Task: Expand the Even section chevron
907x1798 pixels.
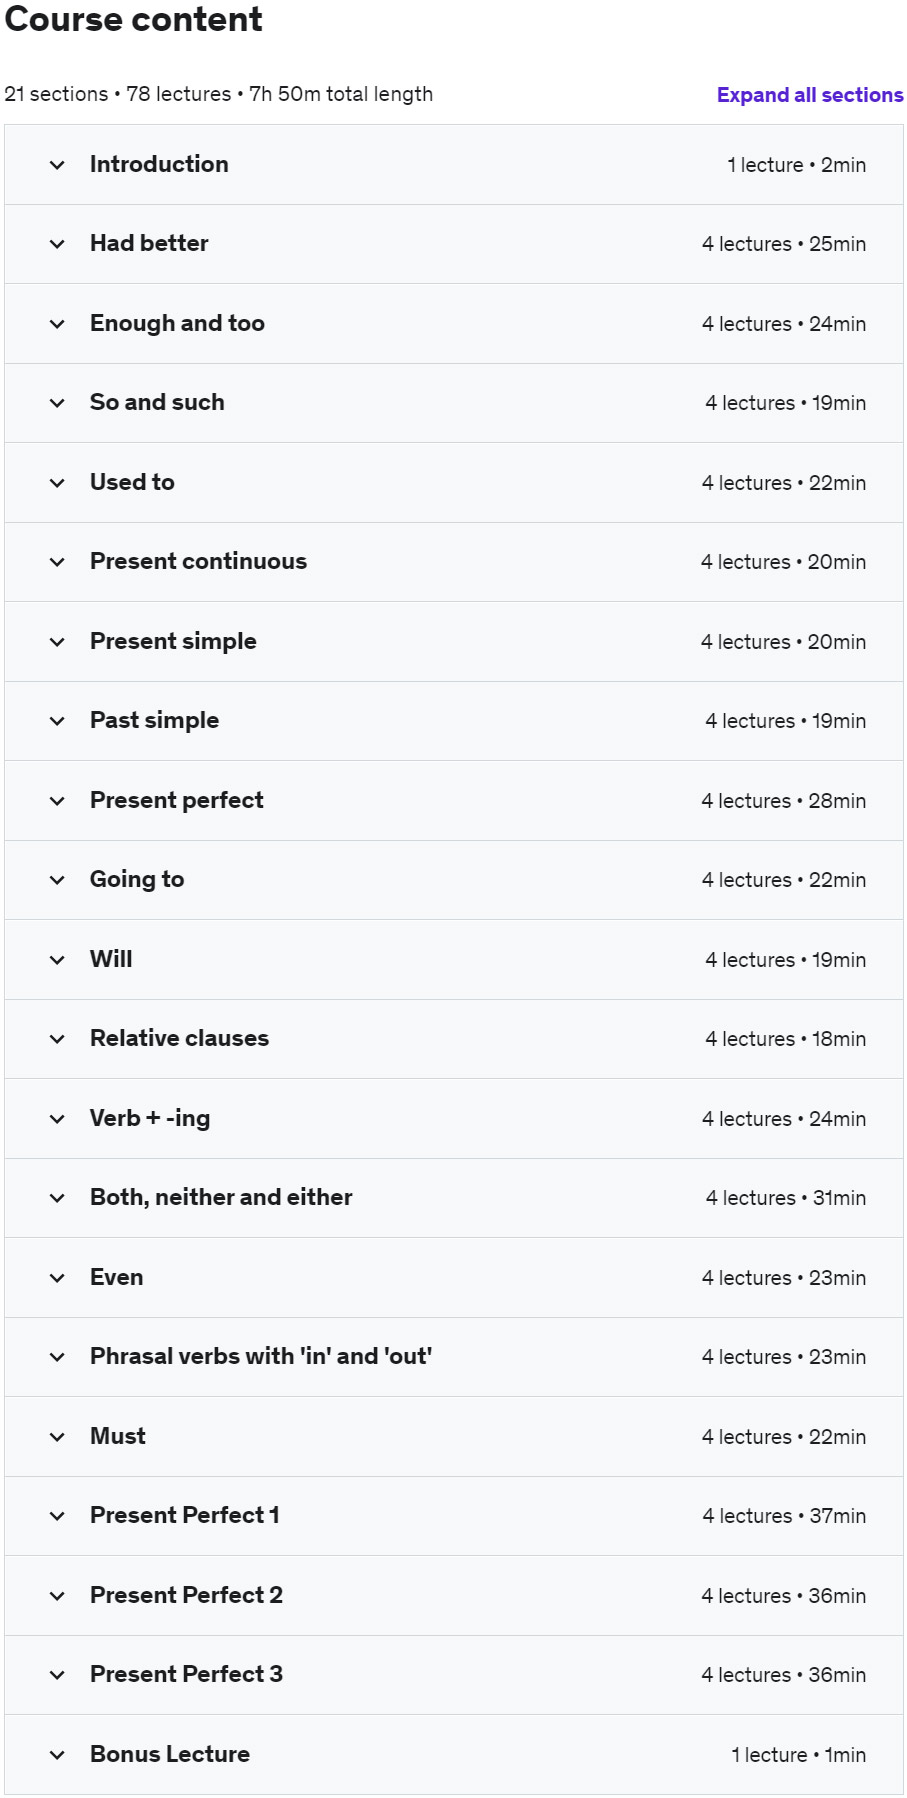Action: pos(57,1278)
